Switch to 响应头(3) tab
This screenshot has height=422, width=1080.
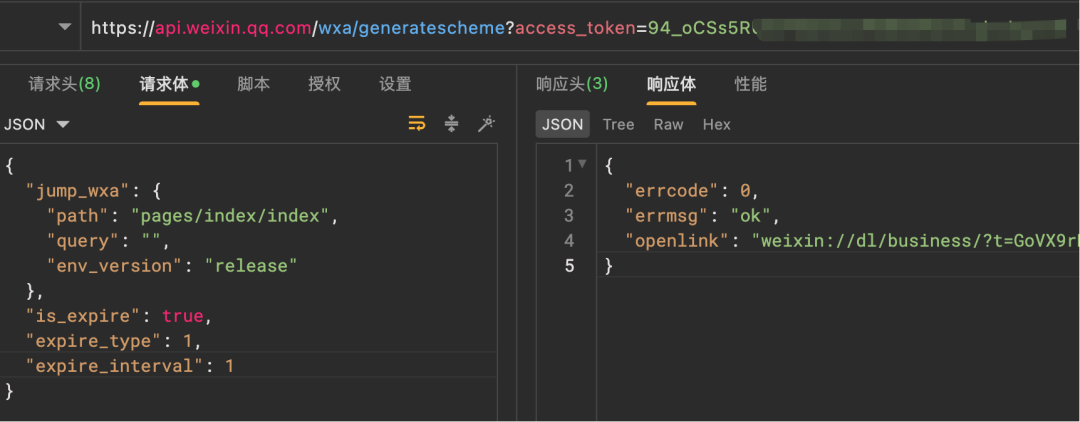tap(571, 84)
